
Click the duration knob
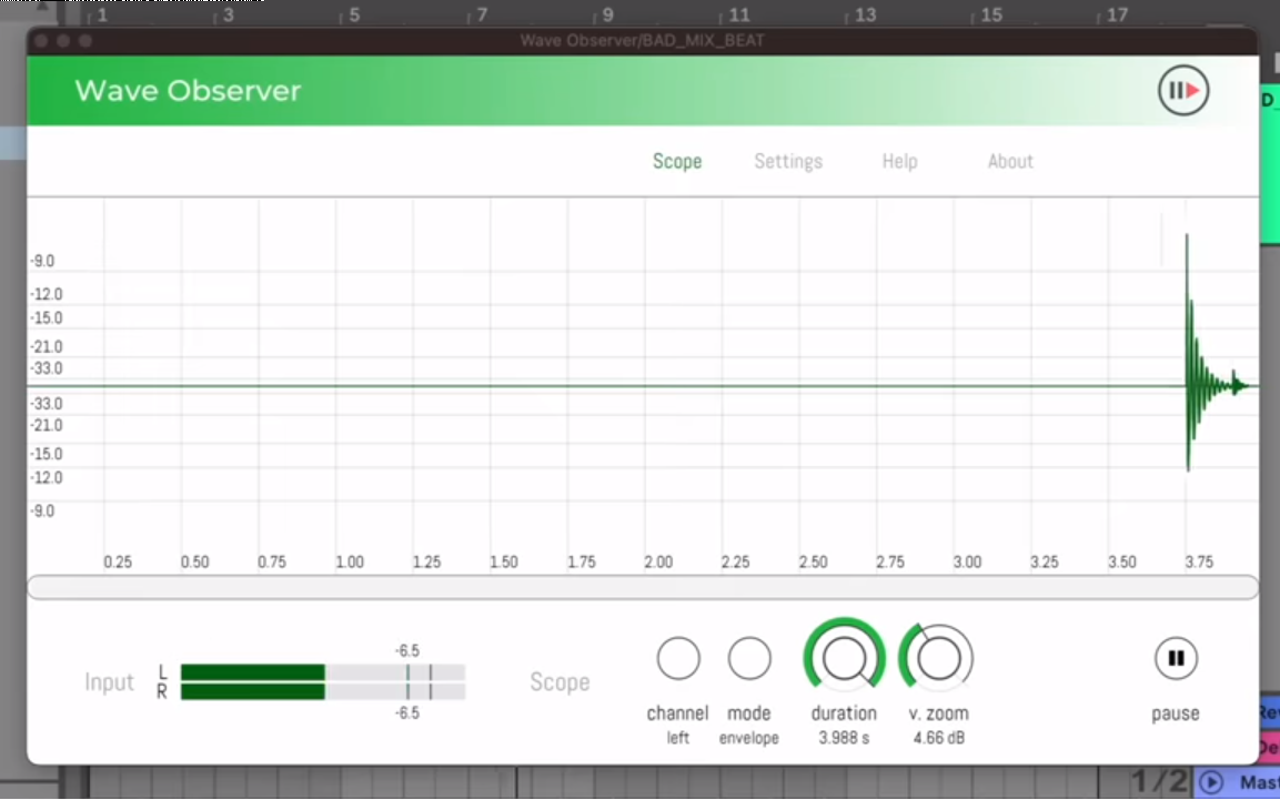pos(844,657)
